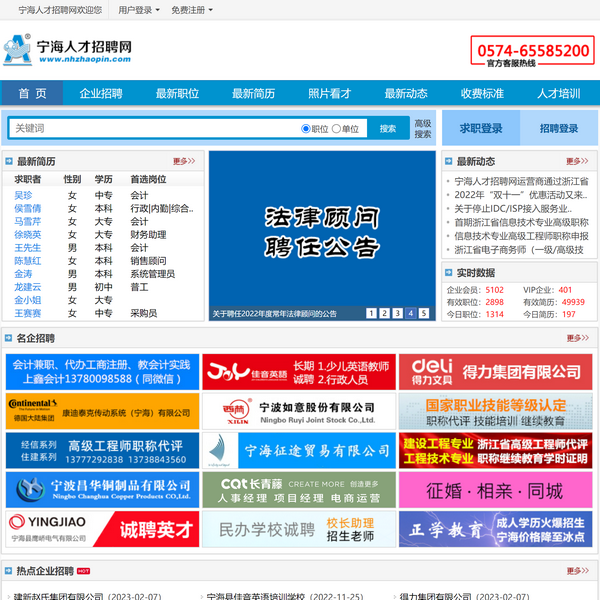600x600 pixels.
Task: Click 更多 beside 最新动态 panel header
Action: (x=577, y=161)
